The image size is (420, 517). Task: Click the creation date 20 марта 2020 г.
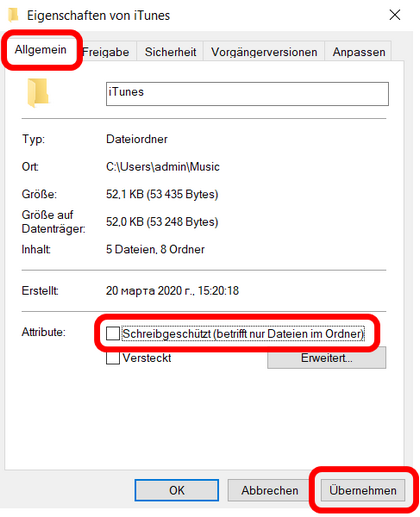pyautogui.click(x=150, y=291)
